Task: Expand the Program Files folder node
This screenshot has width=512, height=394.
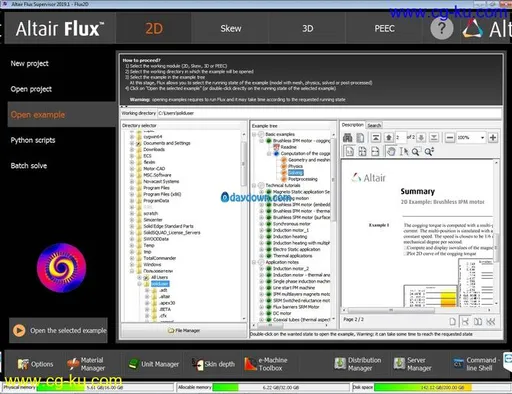Action: tap(132, 188)
